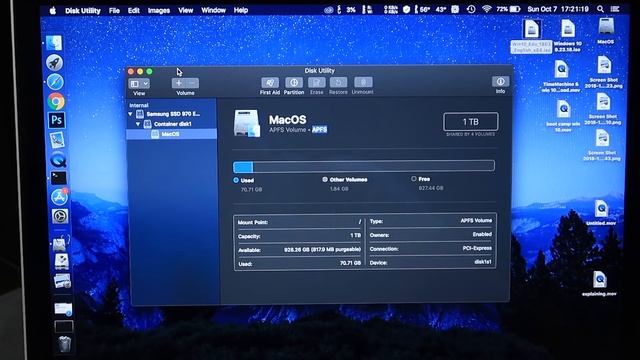Click the Device disk1s1 row
Screen dimensions: 640x360
tap(431, 262)
